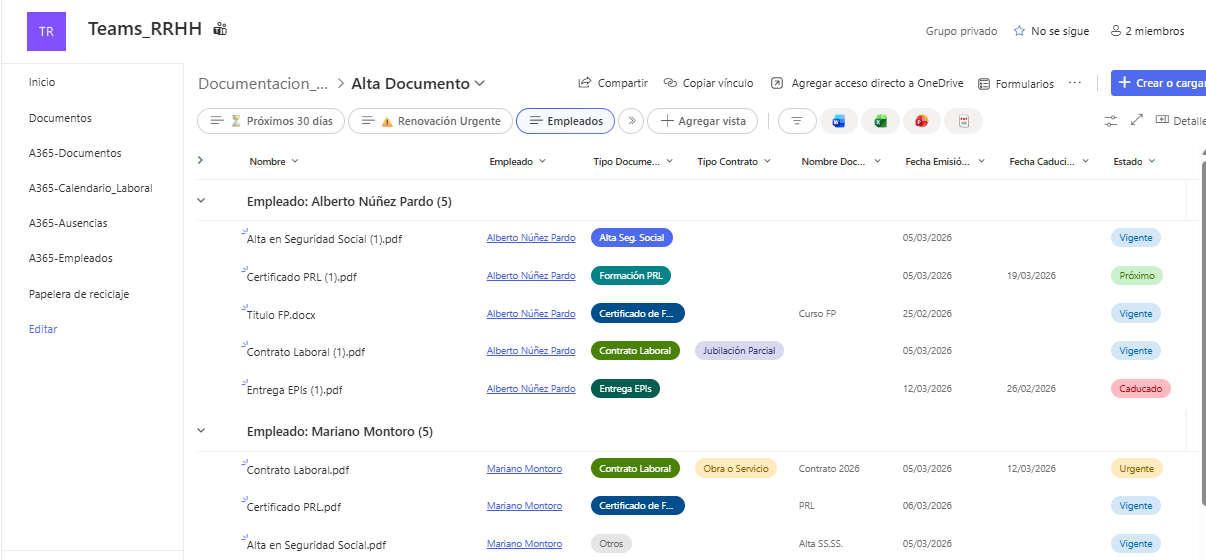Click Agregar acceso directo a OneDrive

click(x=867, y=83)
